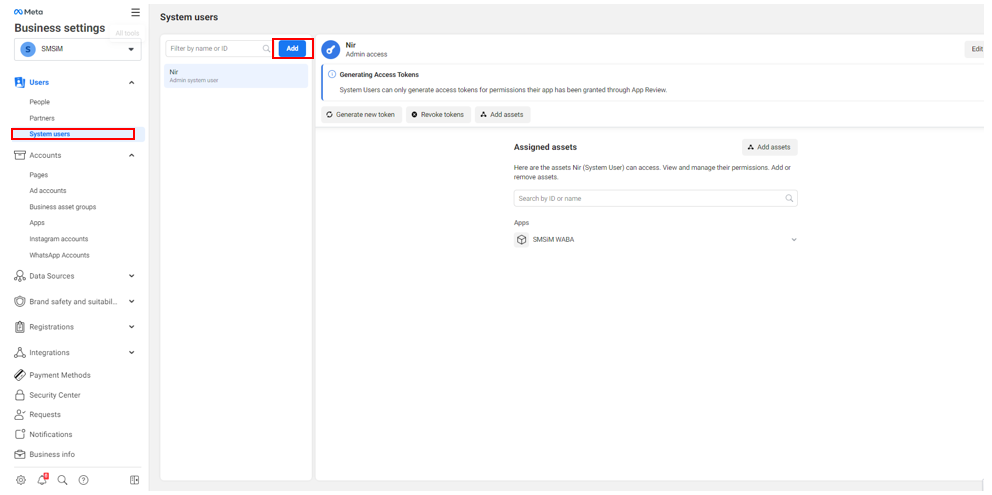Toggle the sidebar collapse panel icon
The width and height of the screenshot is (992, 495).
coord(134,480)
